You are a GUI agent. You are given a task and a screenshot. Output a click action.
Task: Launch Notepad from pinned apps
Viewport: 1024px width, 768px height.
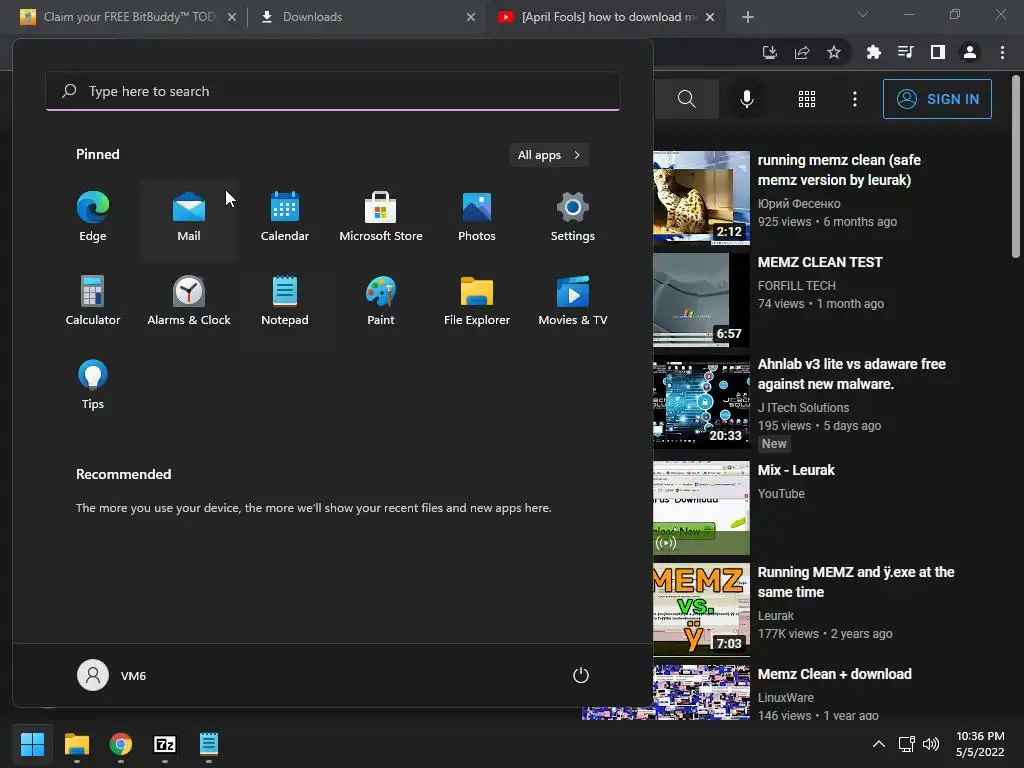[285, 302]
